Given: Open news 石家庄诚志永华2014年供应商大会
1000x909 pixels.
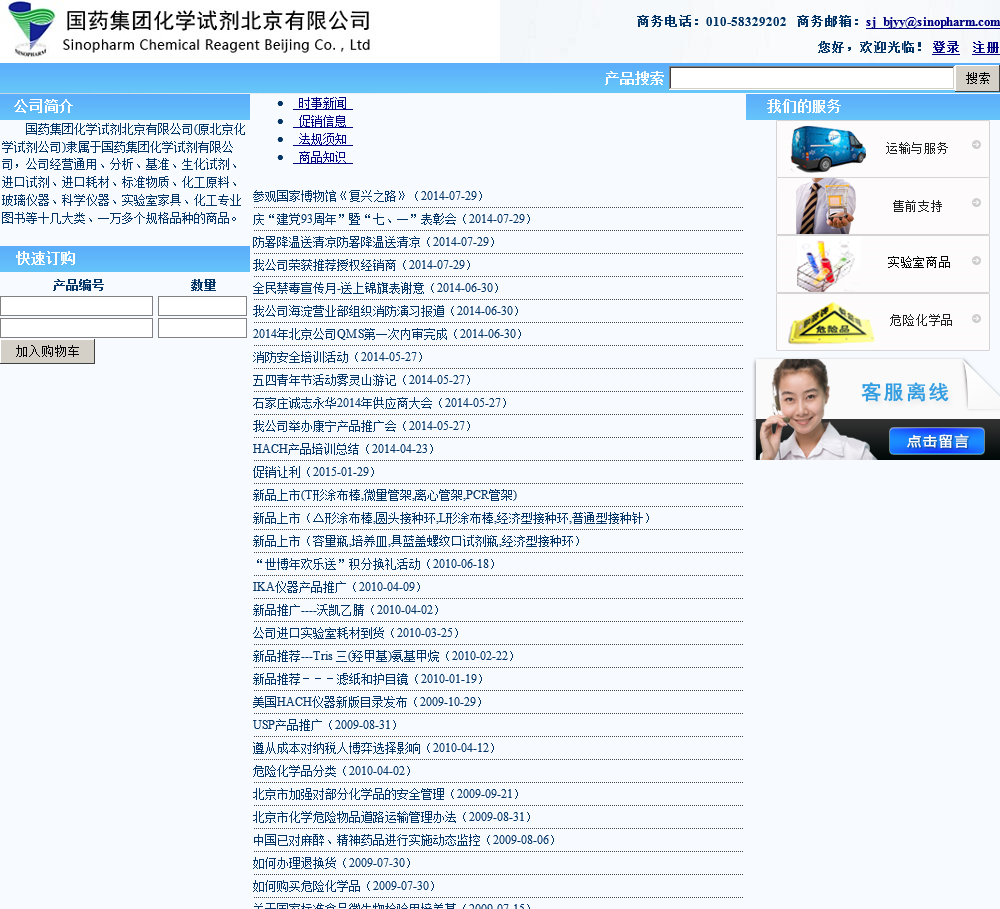Looking at the screenshot, I should (380, 403).
